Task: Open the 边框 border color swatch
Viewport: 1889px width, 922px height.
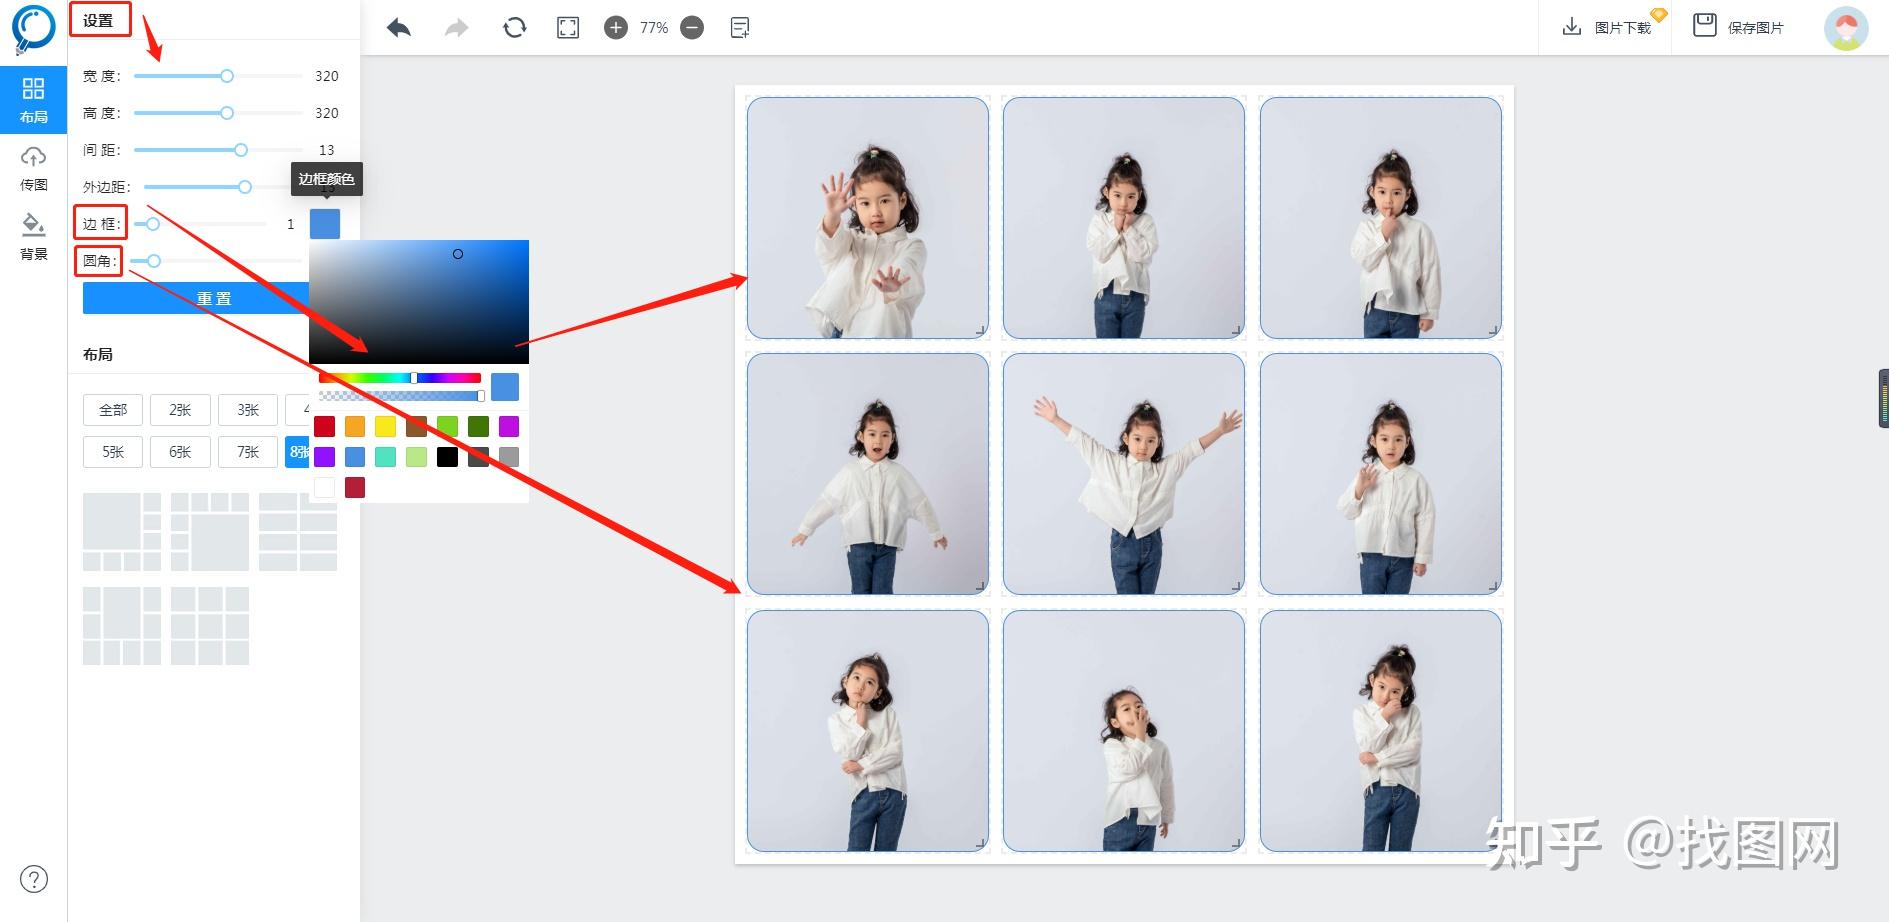Action: [325, 224]
